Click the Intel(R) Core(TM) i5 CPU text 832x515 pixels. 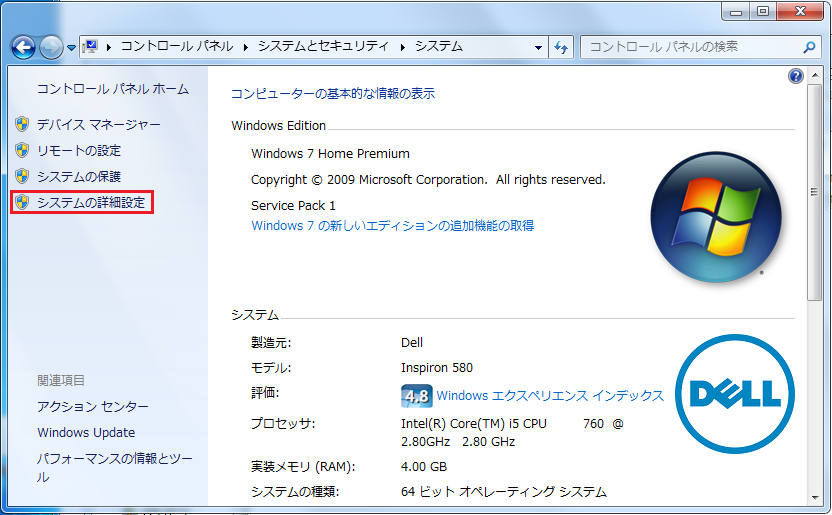tap(474, 424)
